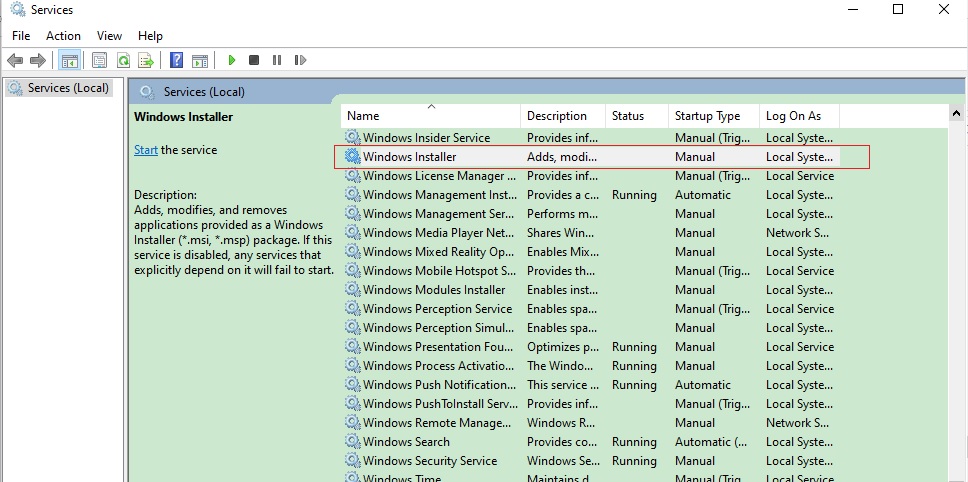Open Properties via toolbar icon
Viewport: 968px width, 482px height.
pyautogui.click(x=99, y=60)
